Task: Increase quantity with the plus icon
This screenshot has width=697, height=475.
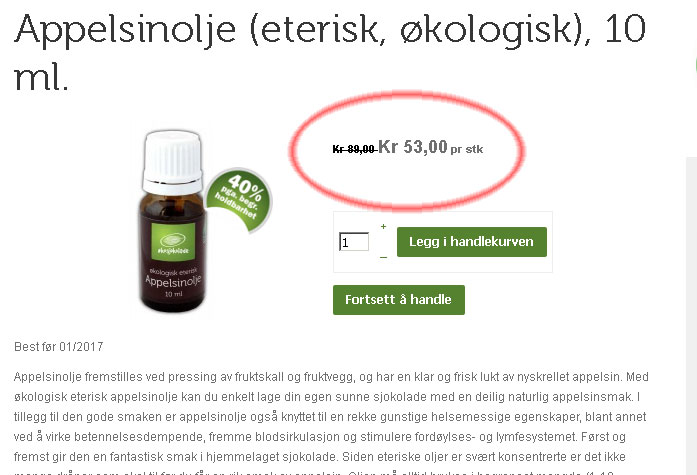Action: [383, 227]
